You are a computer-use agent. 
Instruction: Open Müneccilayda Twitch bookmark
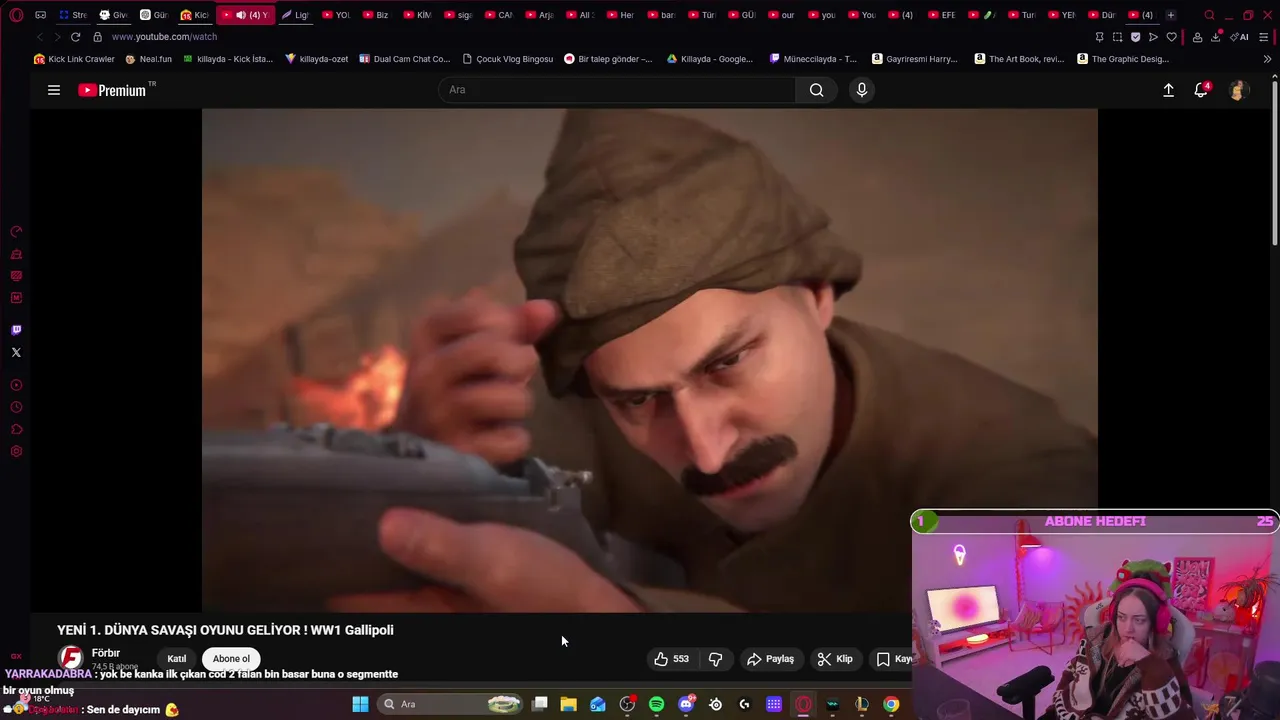pyautogui.click(x=813, y=59)
